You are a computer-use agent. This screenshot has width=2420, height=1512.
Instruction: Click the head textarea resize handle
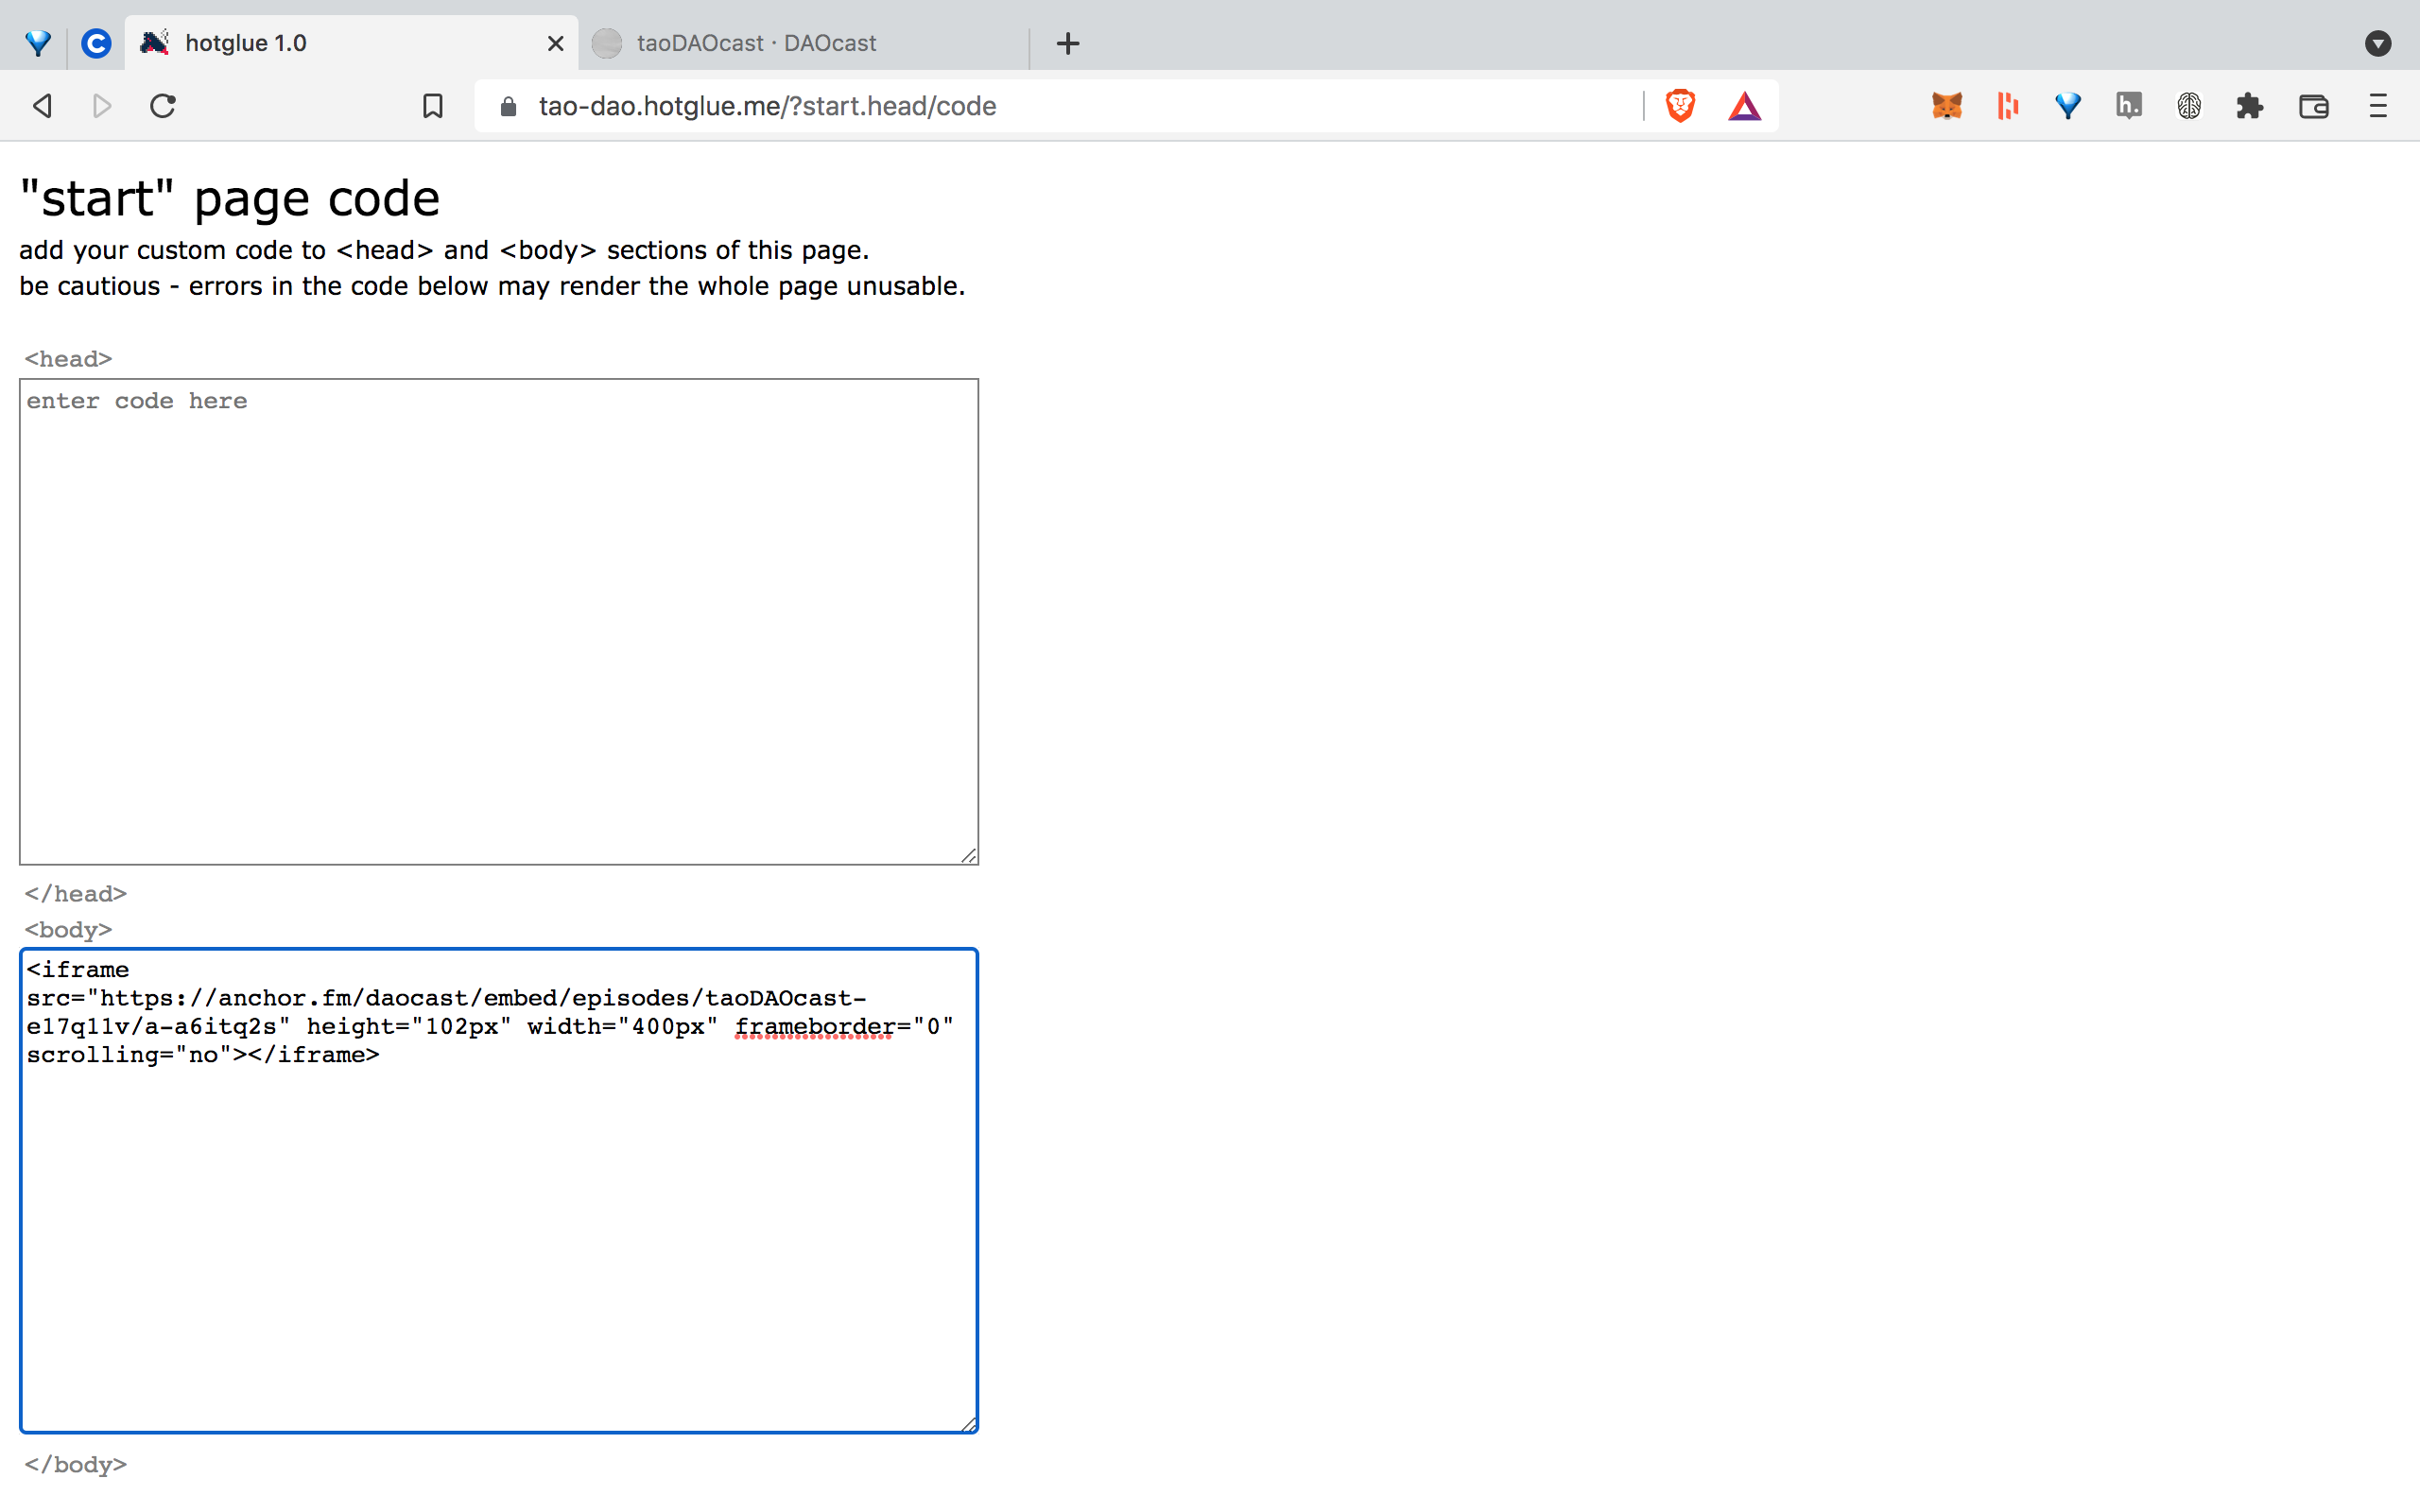969,856
